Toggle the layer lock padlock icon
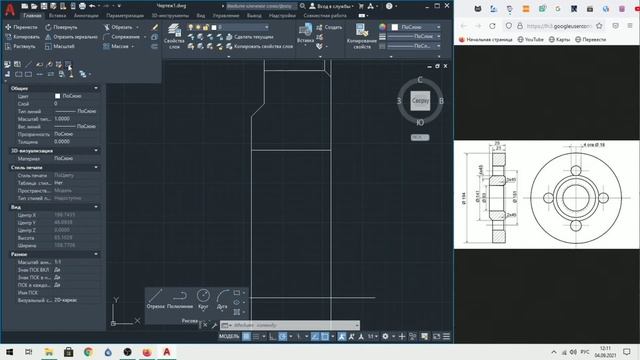The image size is (640, 360). (x=206, y=27)
